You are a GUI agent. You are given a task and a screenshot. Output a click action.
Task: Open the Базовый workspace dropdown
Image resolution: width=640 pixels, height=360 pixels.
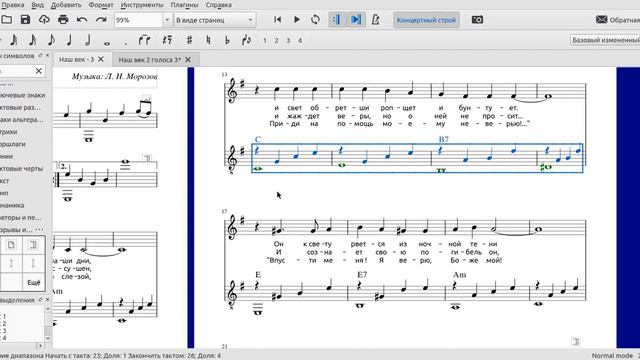[605, 40]
